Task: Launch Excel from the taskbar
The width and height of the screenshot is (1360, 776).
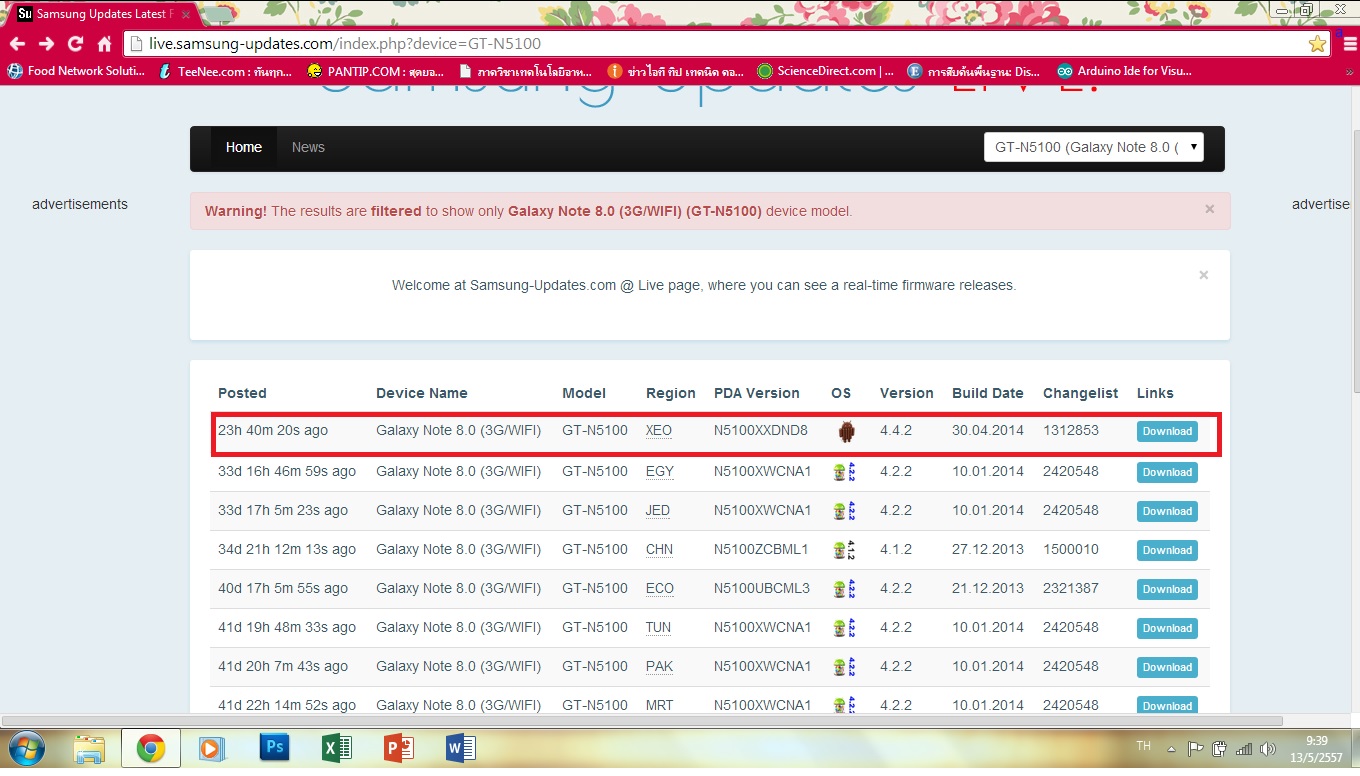Action: [336, 748]
